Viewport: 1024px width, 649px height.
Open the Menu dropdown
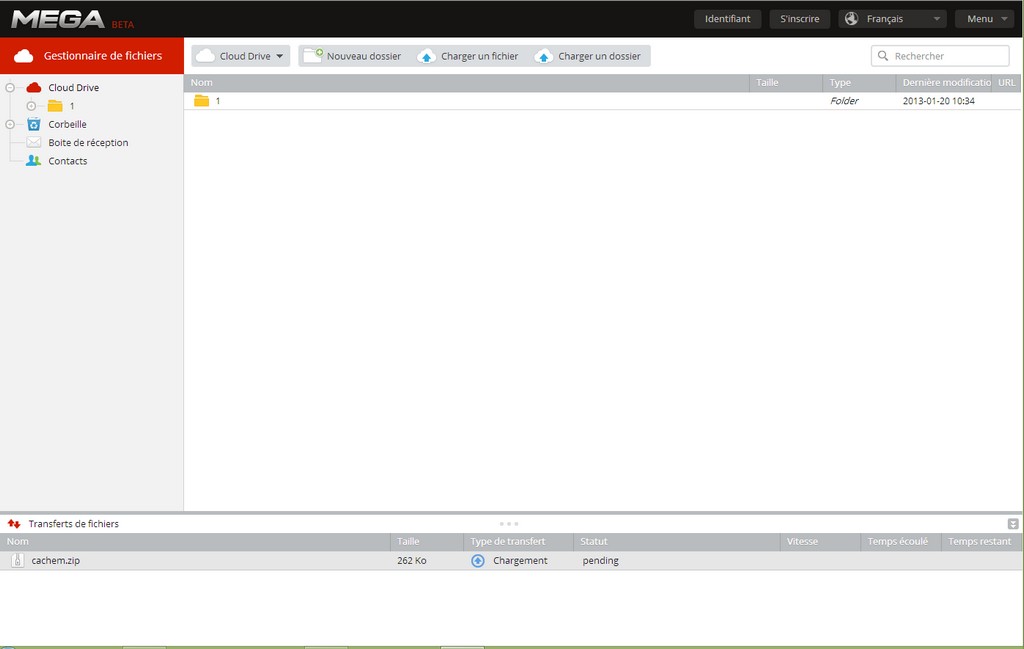[x=985, y=19]
